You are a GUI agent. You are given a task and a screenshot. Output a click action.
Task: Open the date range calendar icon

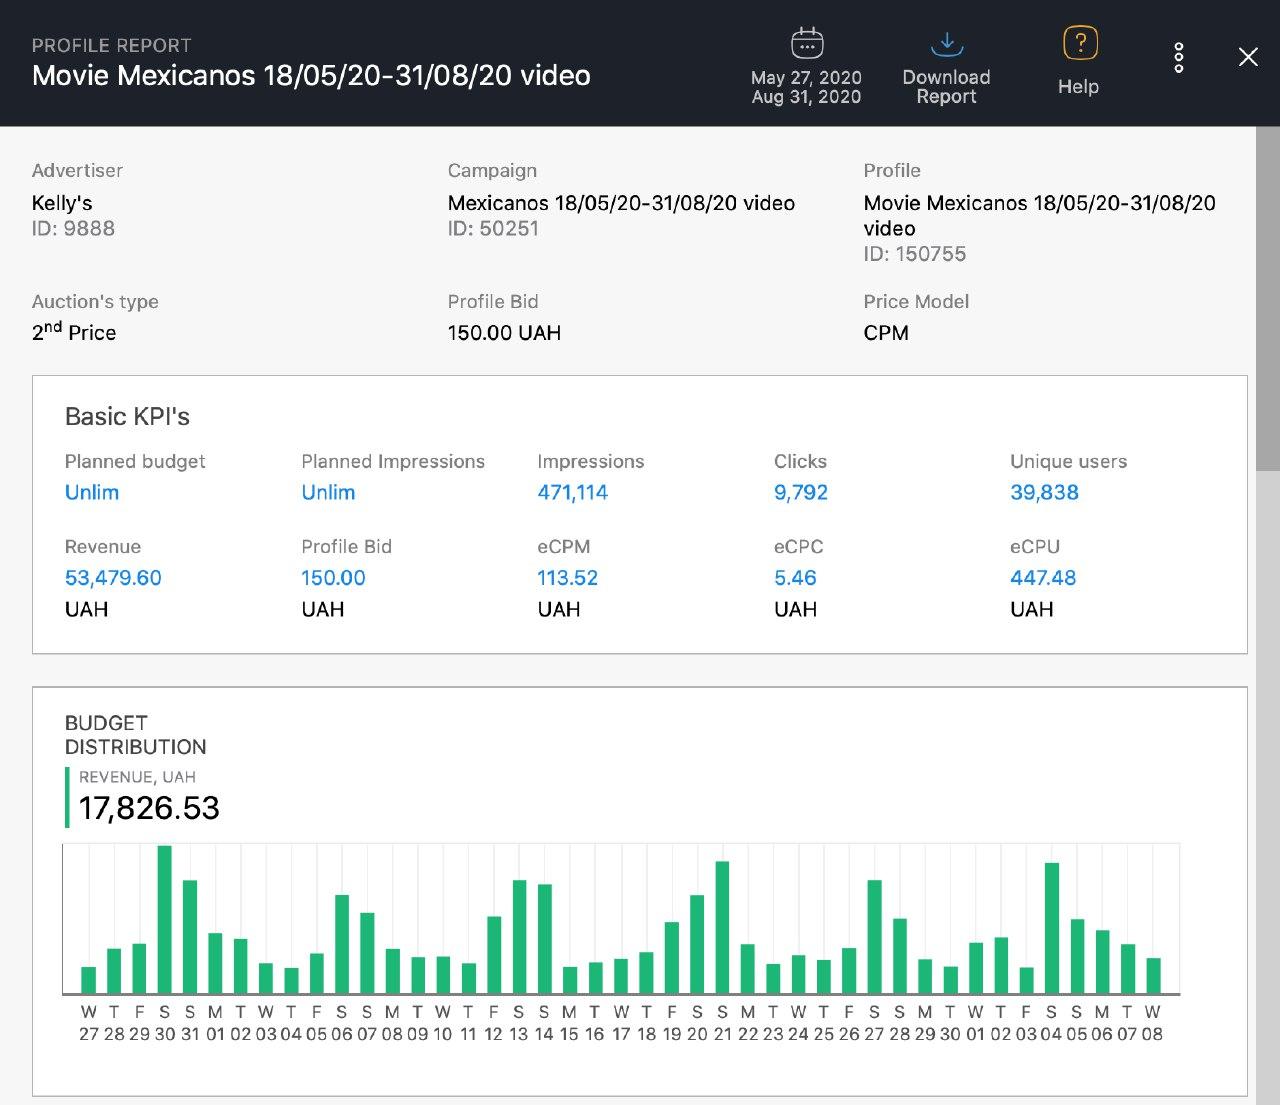(x=806, y=43)
